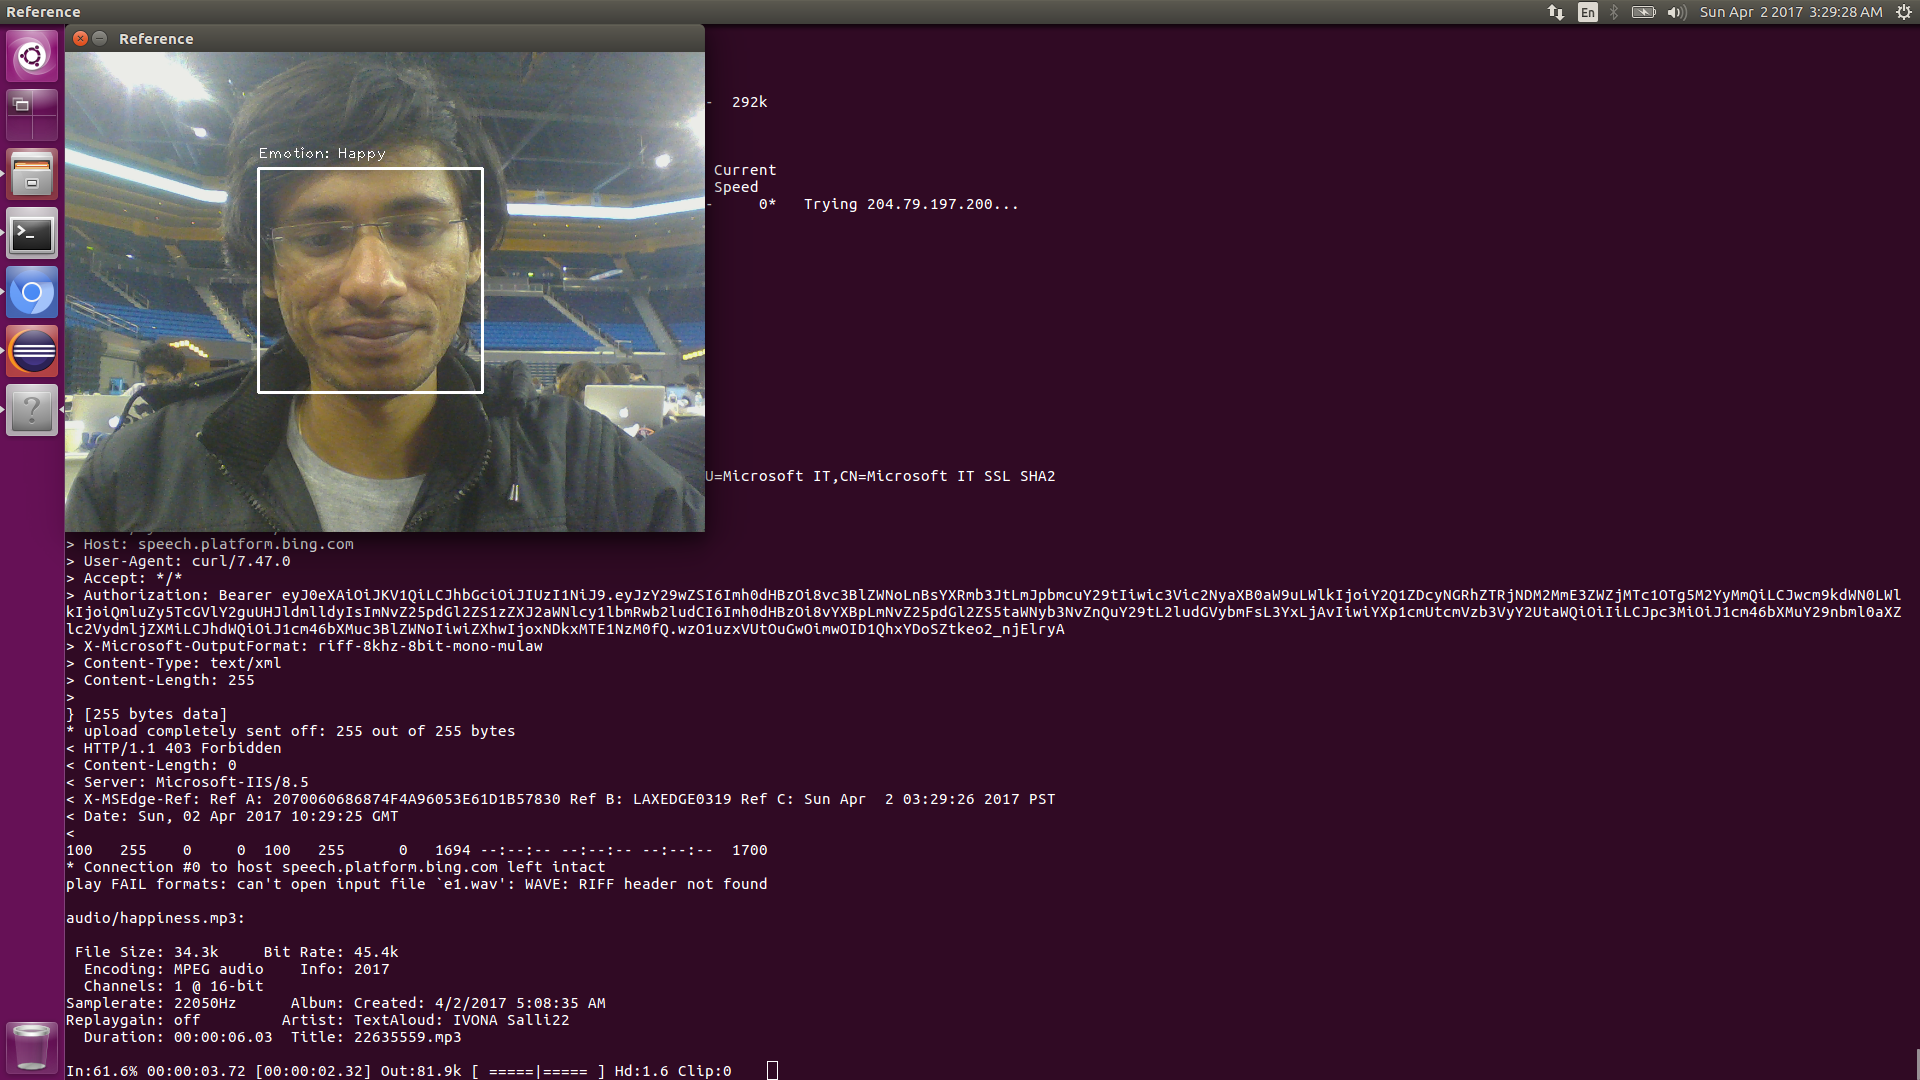Image resolution: width=1920 pixels, height=1080 pixels.
Task: Open the sound volume indicator
Action: point(1676,12)
